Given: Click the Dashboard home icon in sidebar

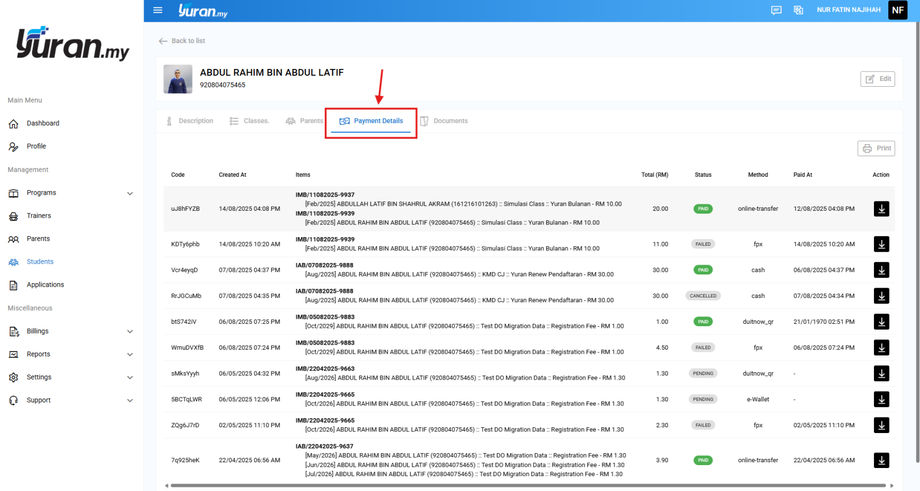Looking at the screenshot, I should 13,124.
